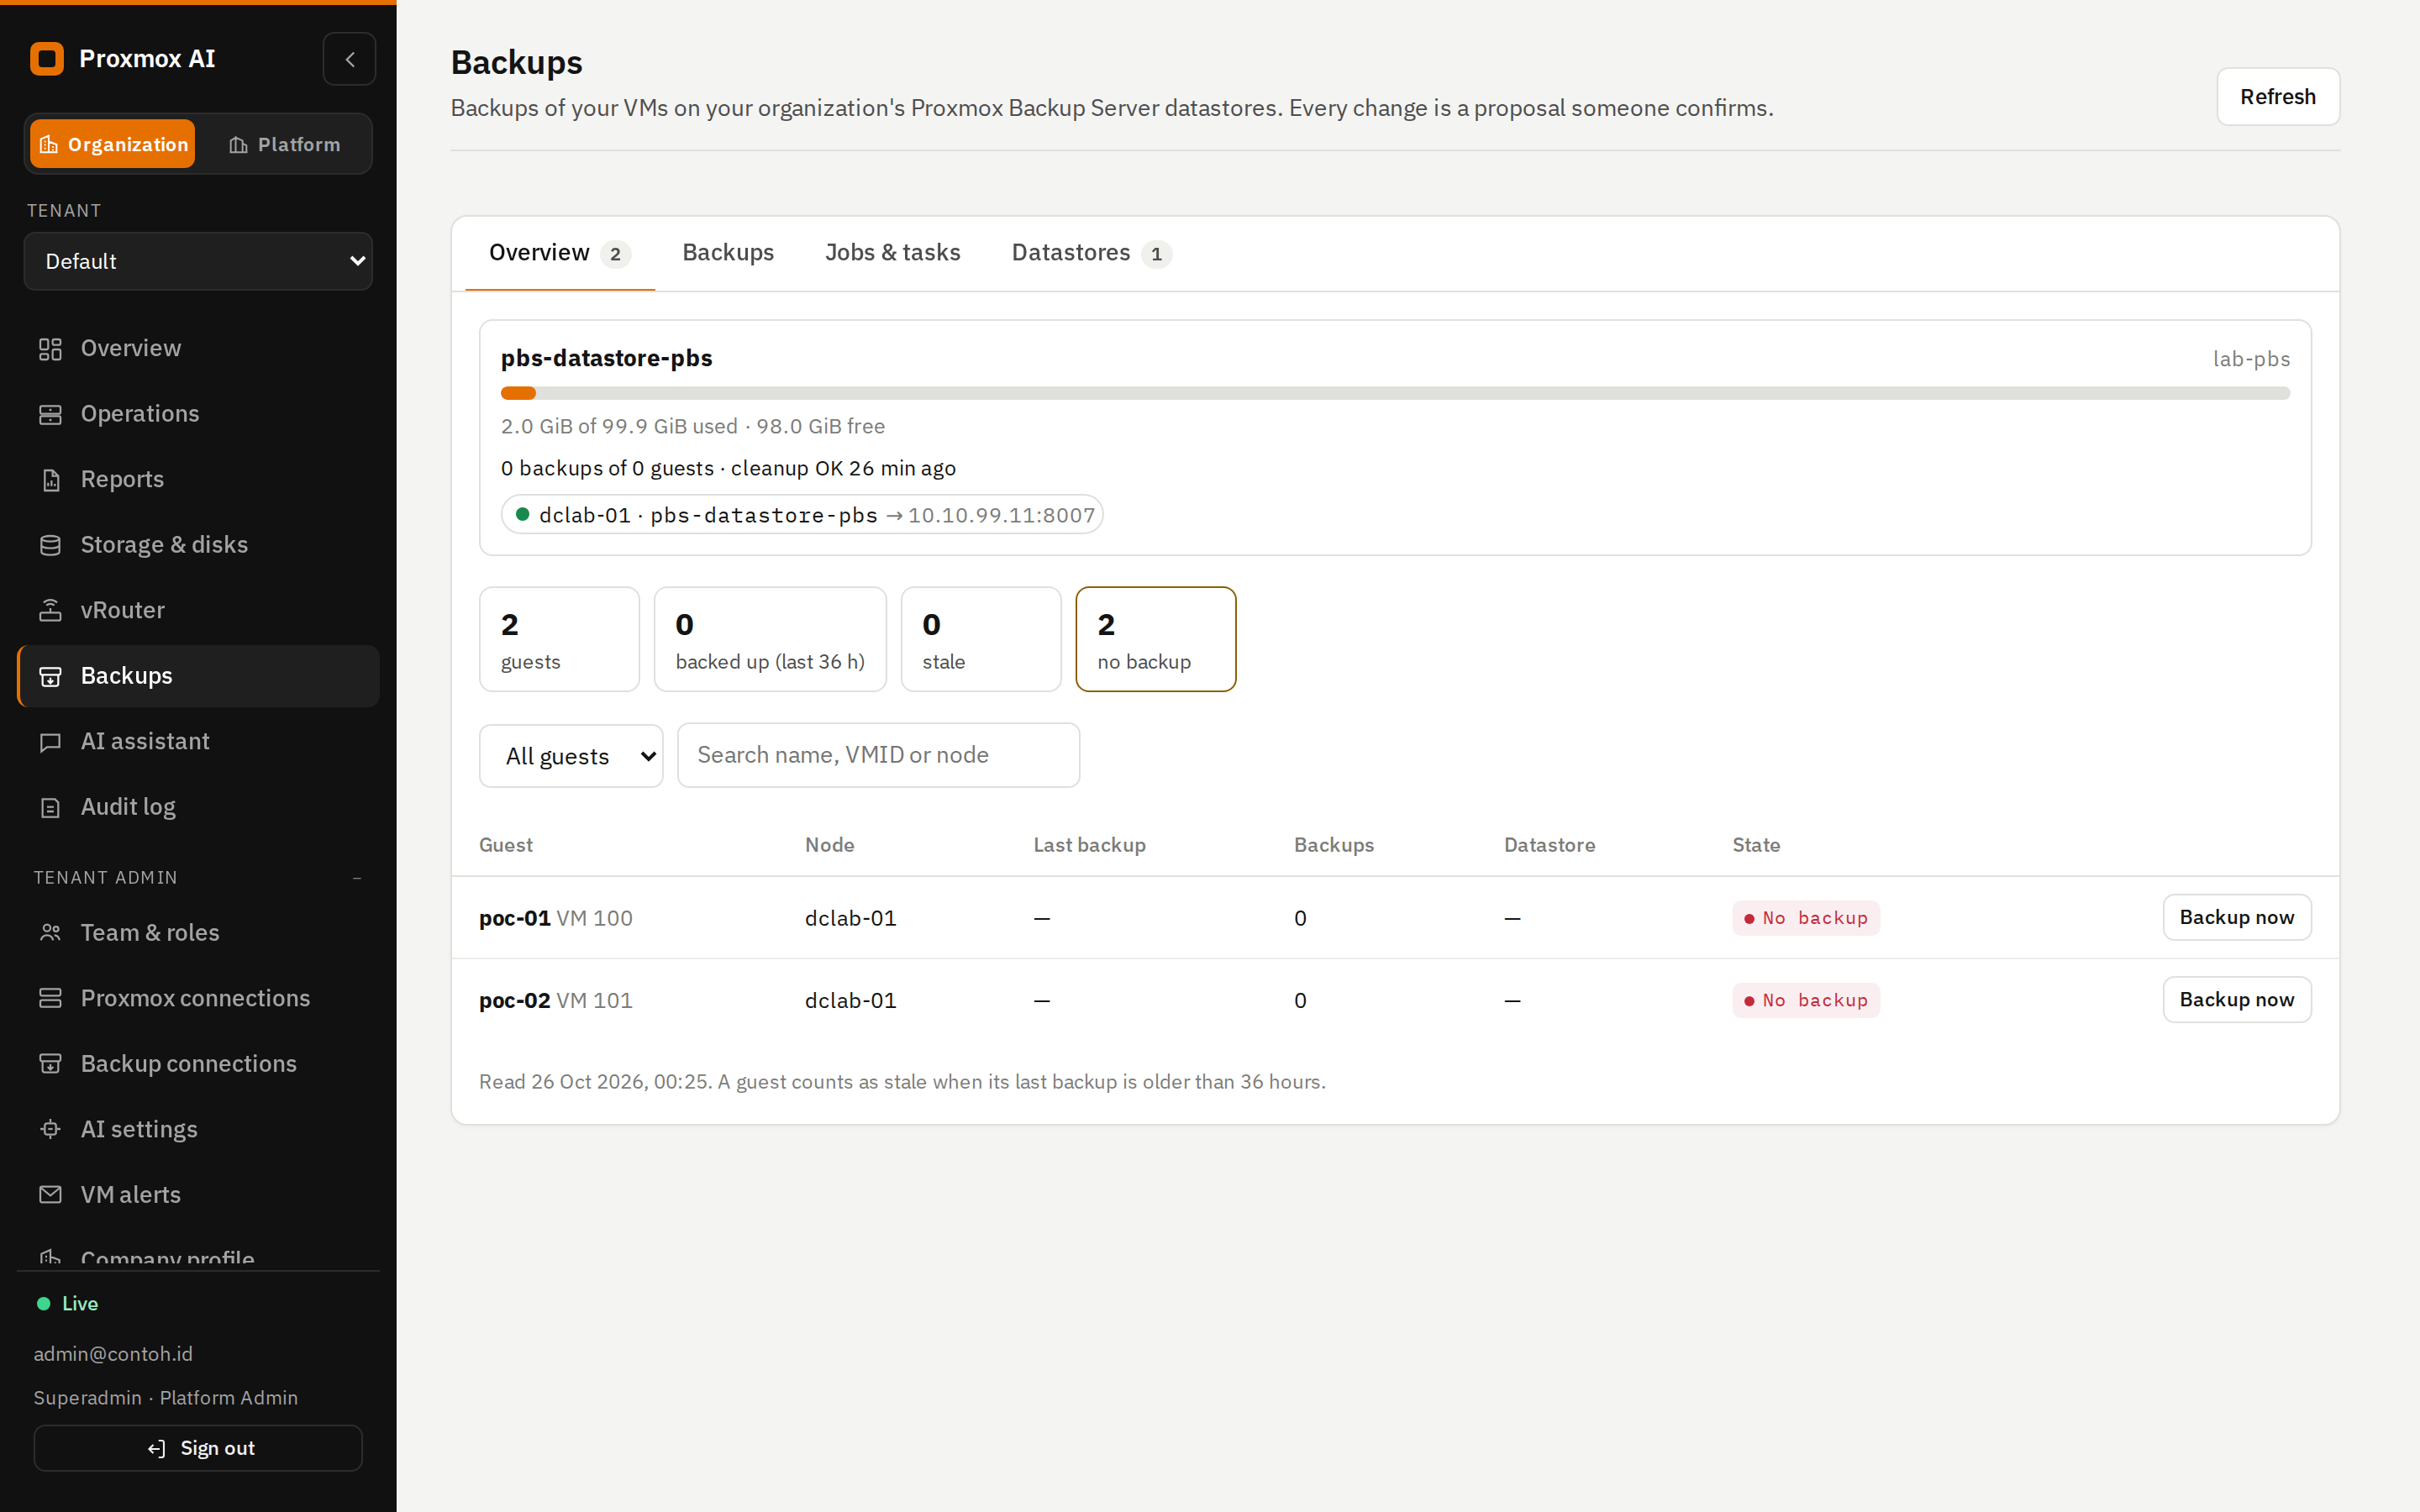Click the pbs-datastore-pbs card title
The width and height of the screenshot is (2420, 1512).
pos(607,358)
